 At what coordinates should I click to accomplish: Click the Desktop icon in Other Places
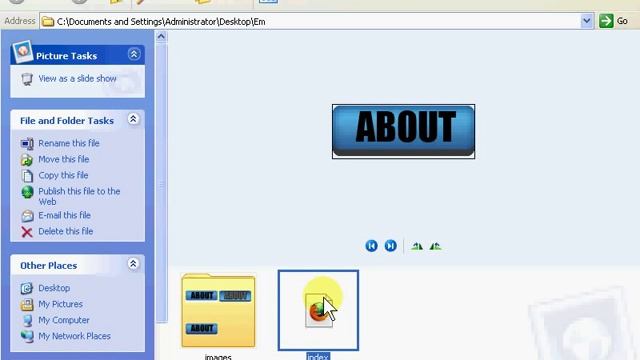point(27,288)
